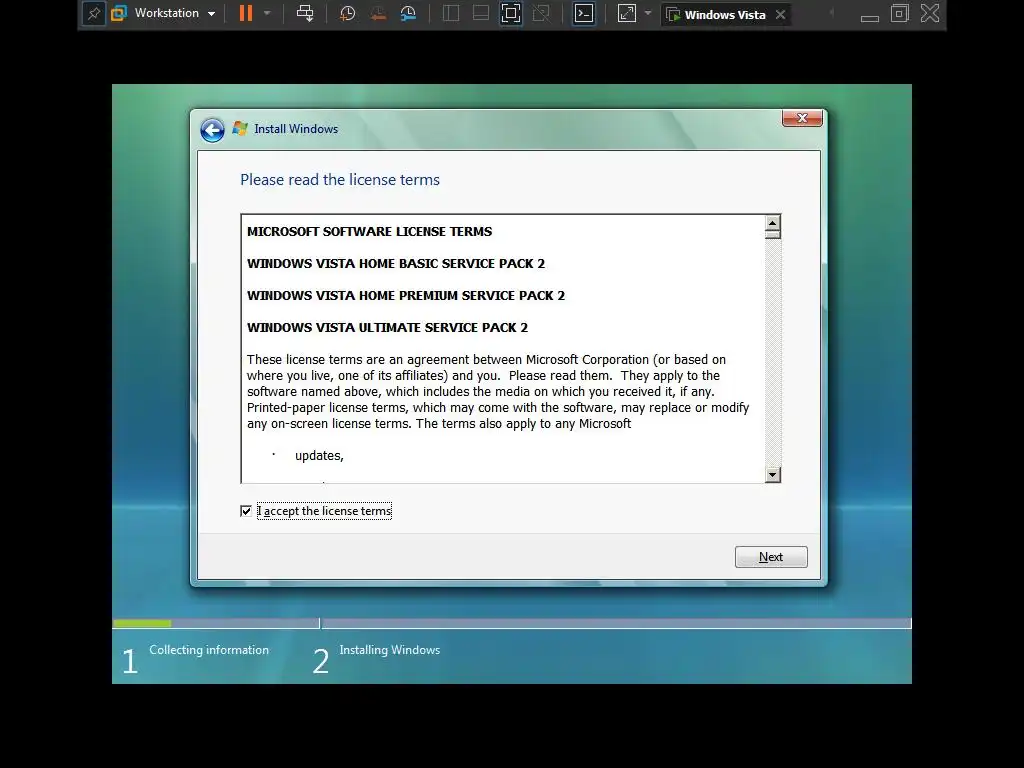Revert to the previous snapshot

coord(377,13)
